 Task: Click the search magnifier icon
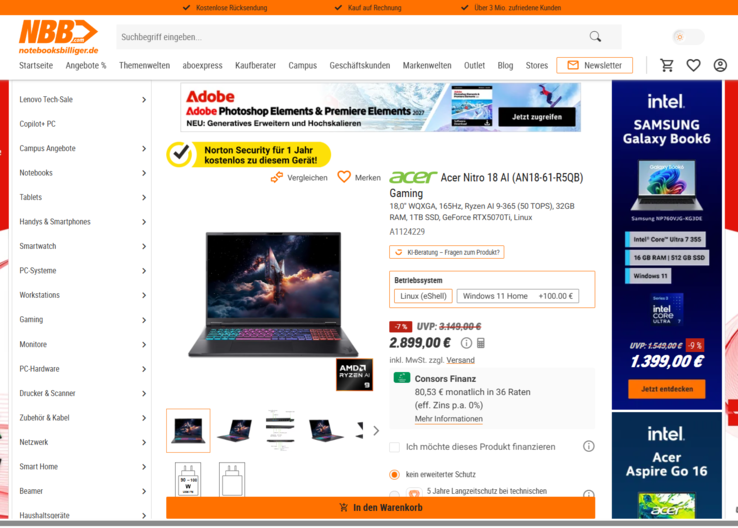click(595, 37)
